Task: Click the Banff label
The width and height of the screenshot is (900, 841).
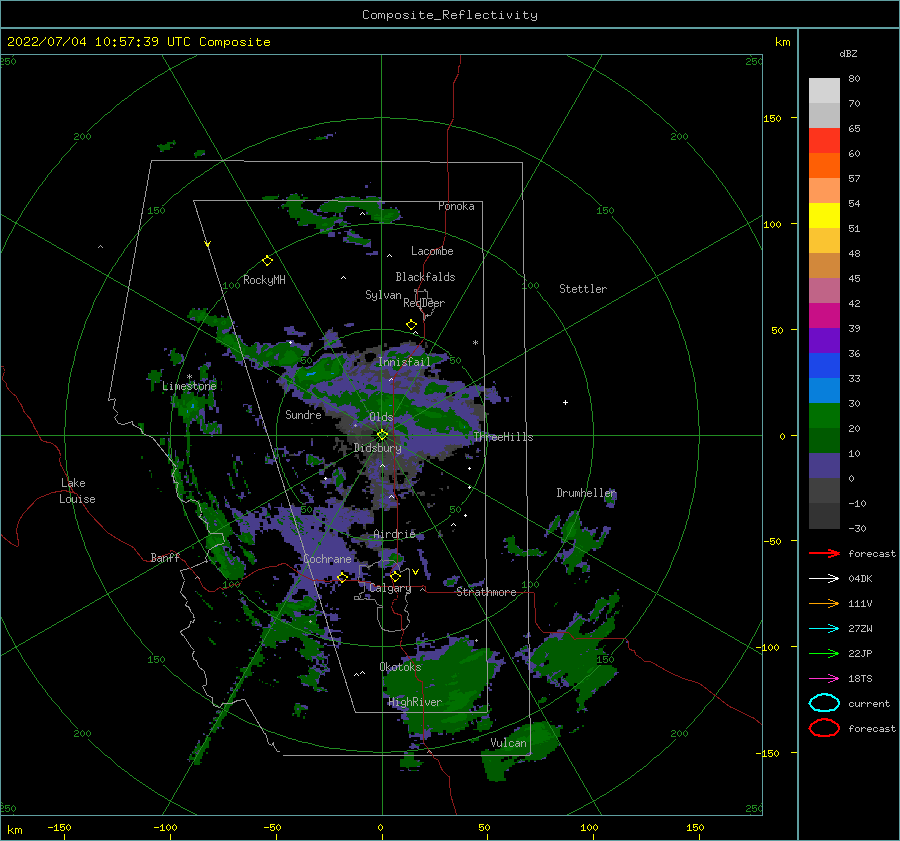Action: coord(165,558)
